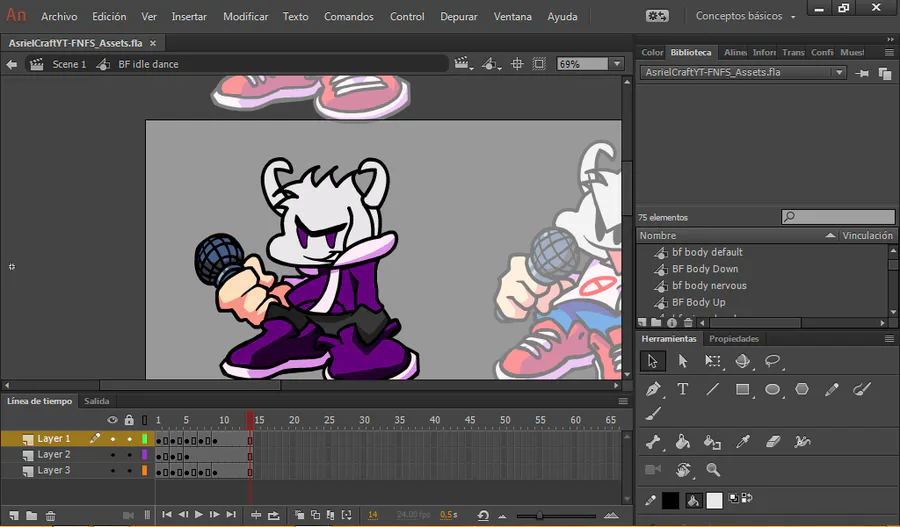Image resolution: width=900 pixels, height=527 pixels.
Task: Select the Brush tool below Pen
Action: [653, 413]
